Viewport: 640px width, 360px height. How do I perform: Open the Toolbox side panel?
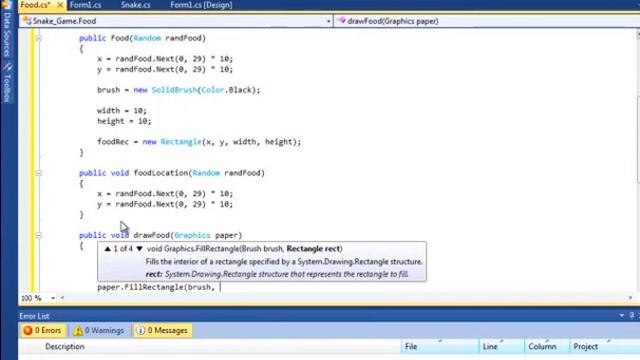point(7,88)
